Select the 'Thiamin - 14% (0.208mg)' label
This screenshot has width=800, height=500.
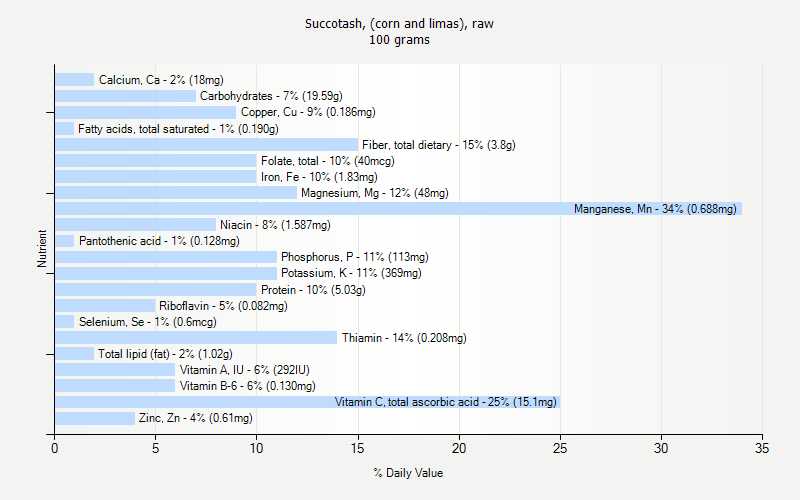click(404, 338)
